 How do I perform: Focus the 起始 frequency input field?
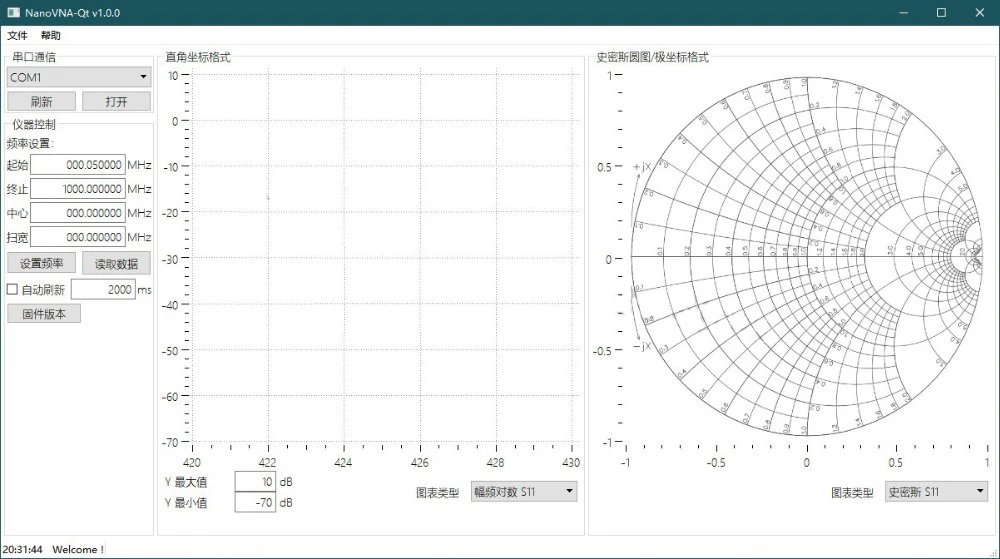pyautogui.click(x=77, y=164)
